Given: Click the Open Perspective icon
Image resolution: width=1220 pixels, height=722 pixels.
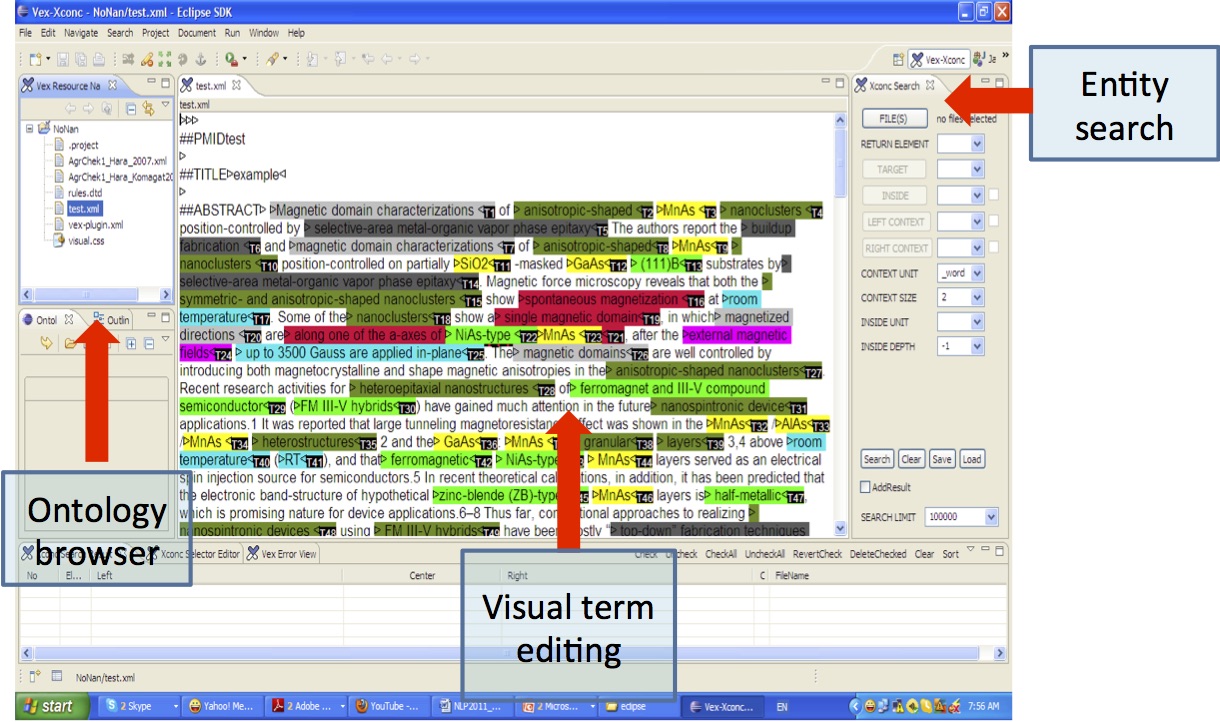Looking at the screenshot, I should 898,60.
